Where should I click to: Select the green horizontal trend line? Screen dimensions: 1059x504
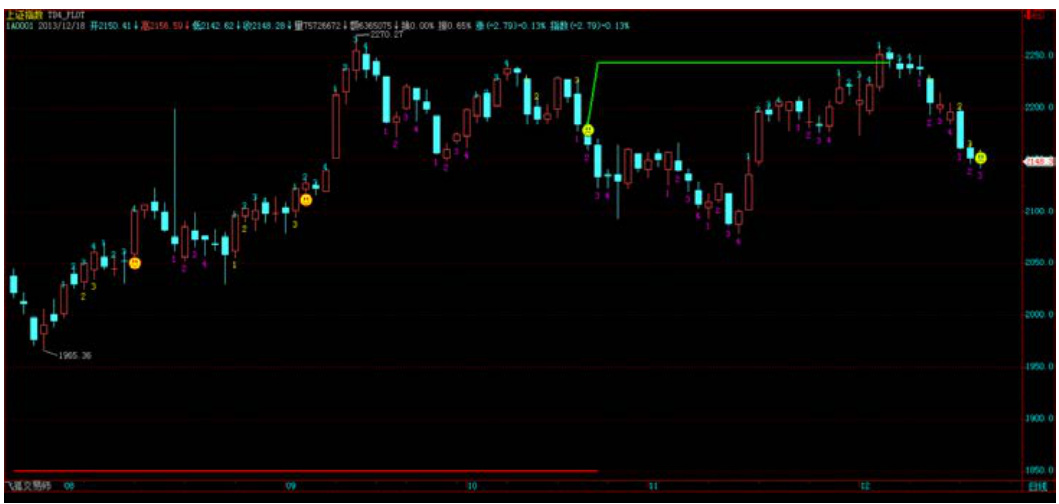click(740, 63)
